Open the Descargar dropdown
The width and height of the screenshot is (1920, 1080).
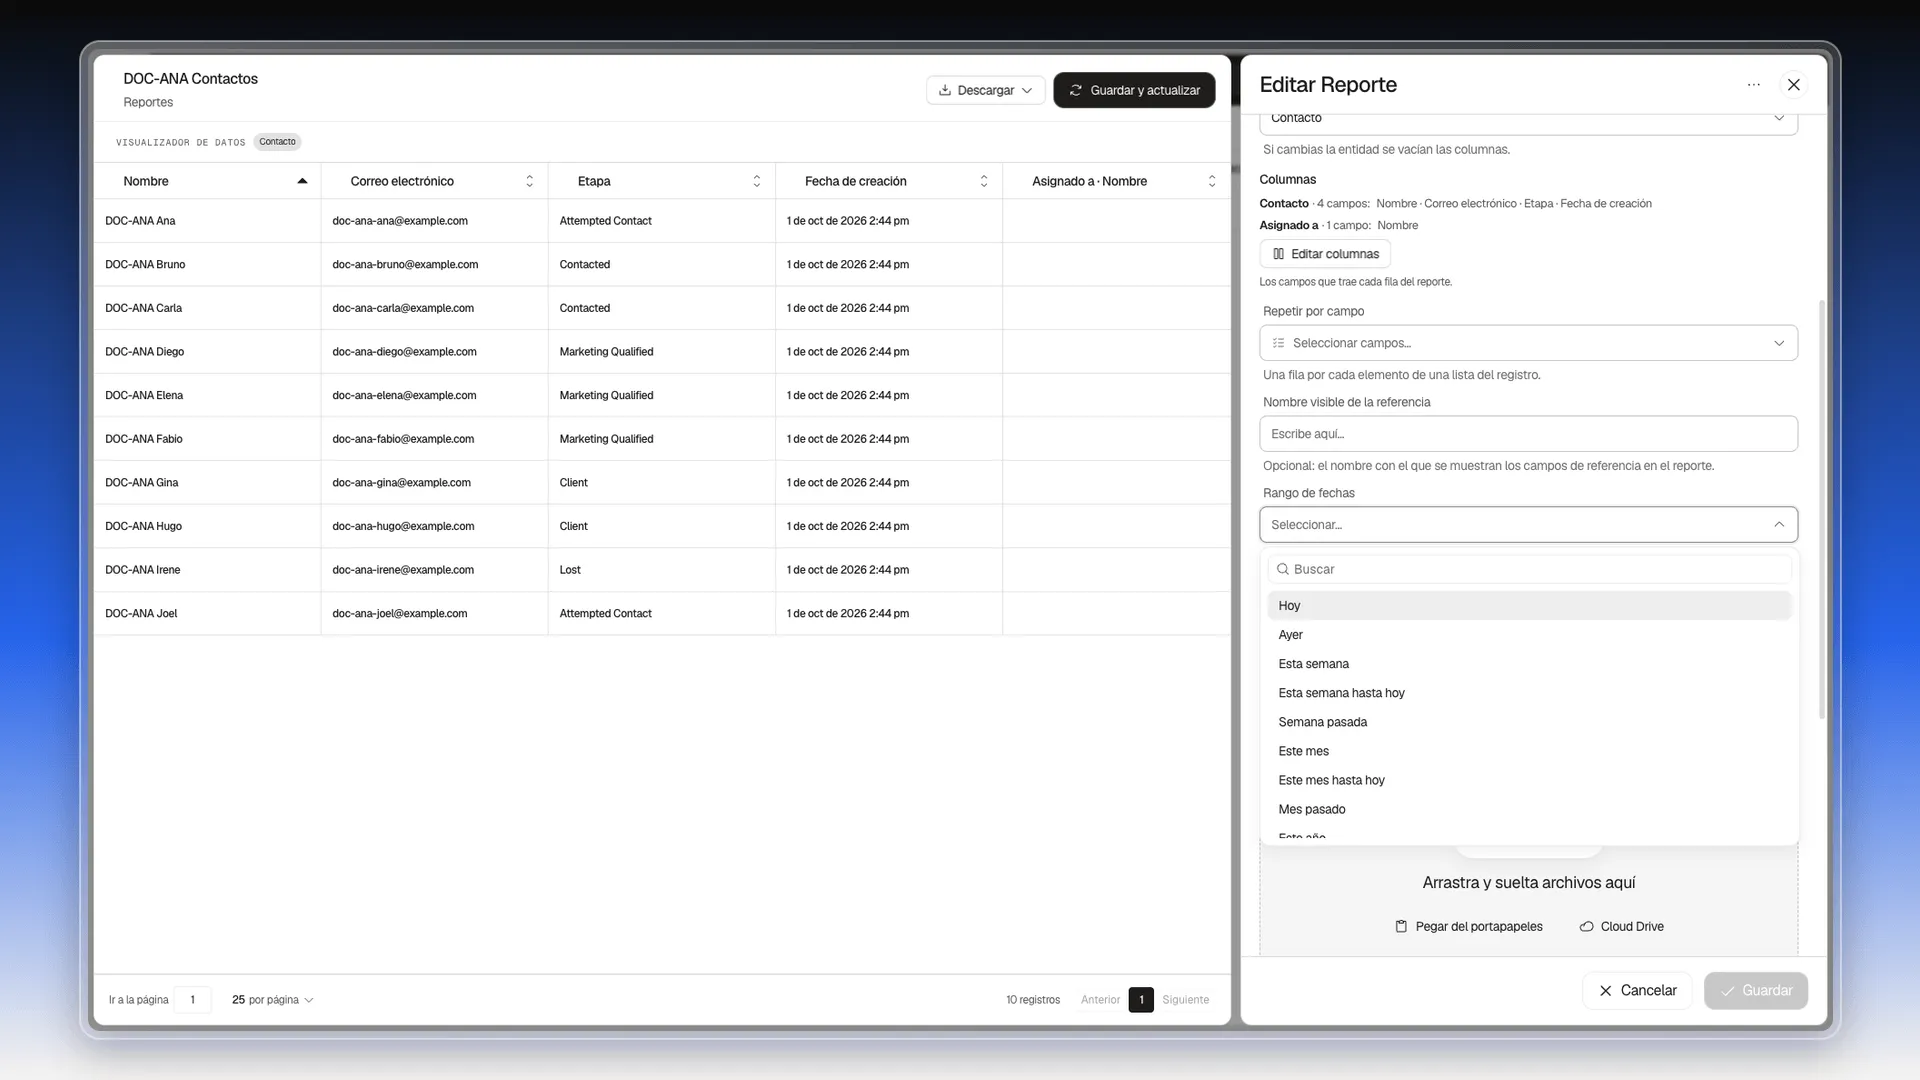[x=985, y=90]
